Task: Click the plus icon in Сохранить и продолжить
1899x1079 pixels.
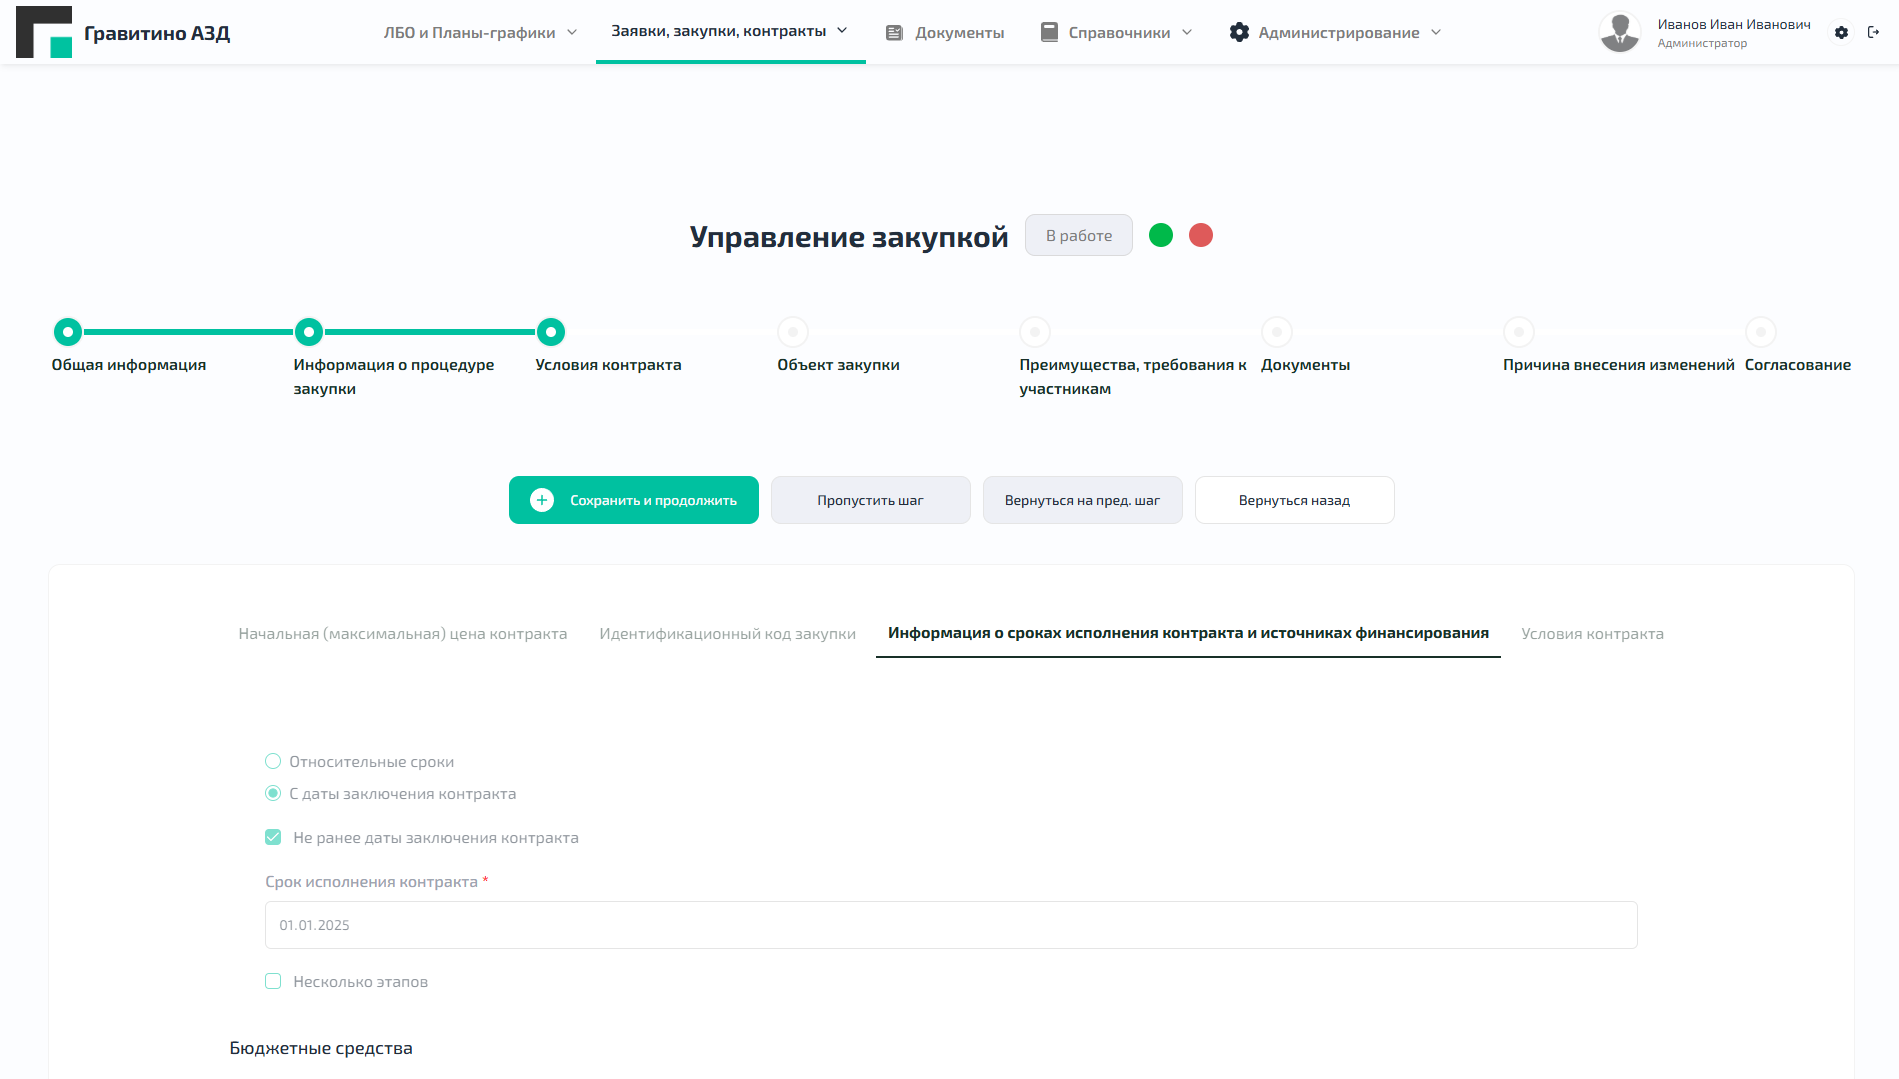Action: coord(541,499)
